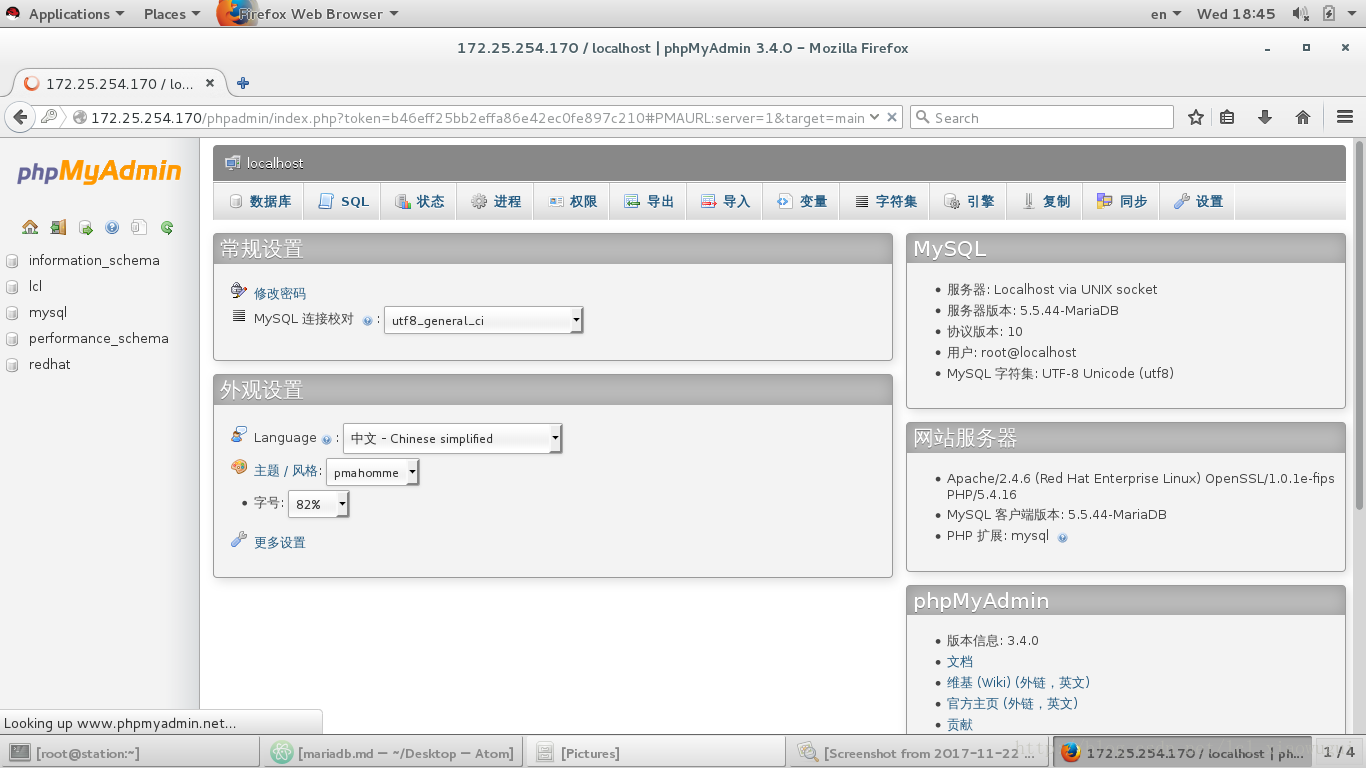The image size is (1366, 768).
Task: Click the muted volume icon in top bar
Action: [1300, 14]
